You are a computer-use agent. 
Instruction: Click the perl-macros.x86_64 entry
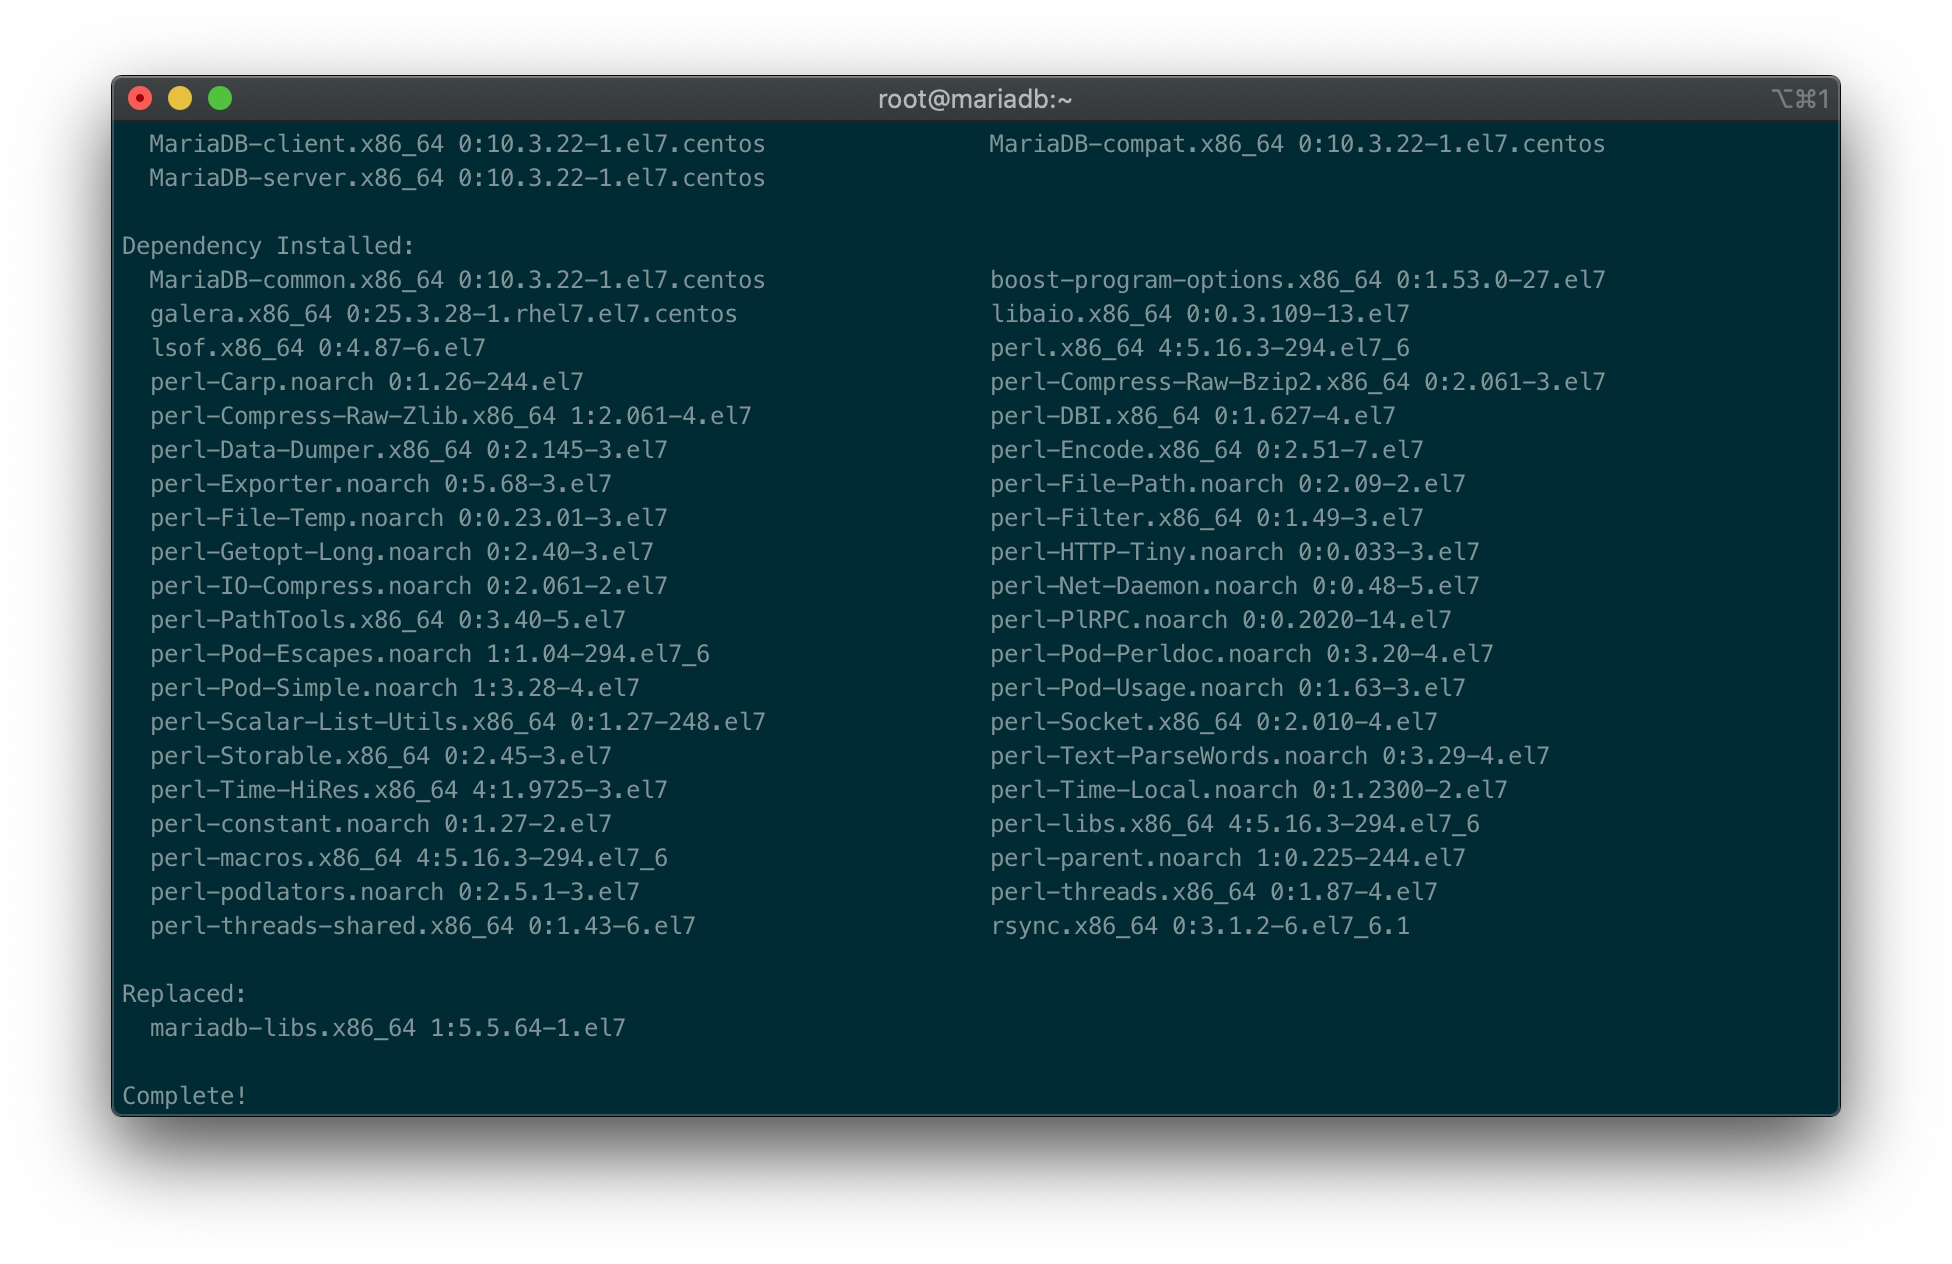(x=408, y=858)
